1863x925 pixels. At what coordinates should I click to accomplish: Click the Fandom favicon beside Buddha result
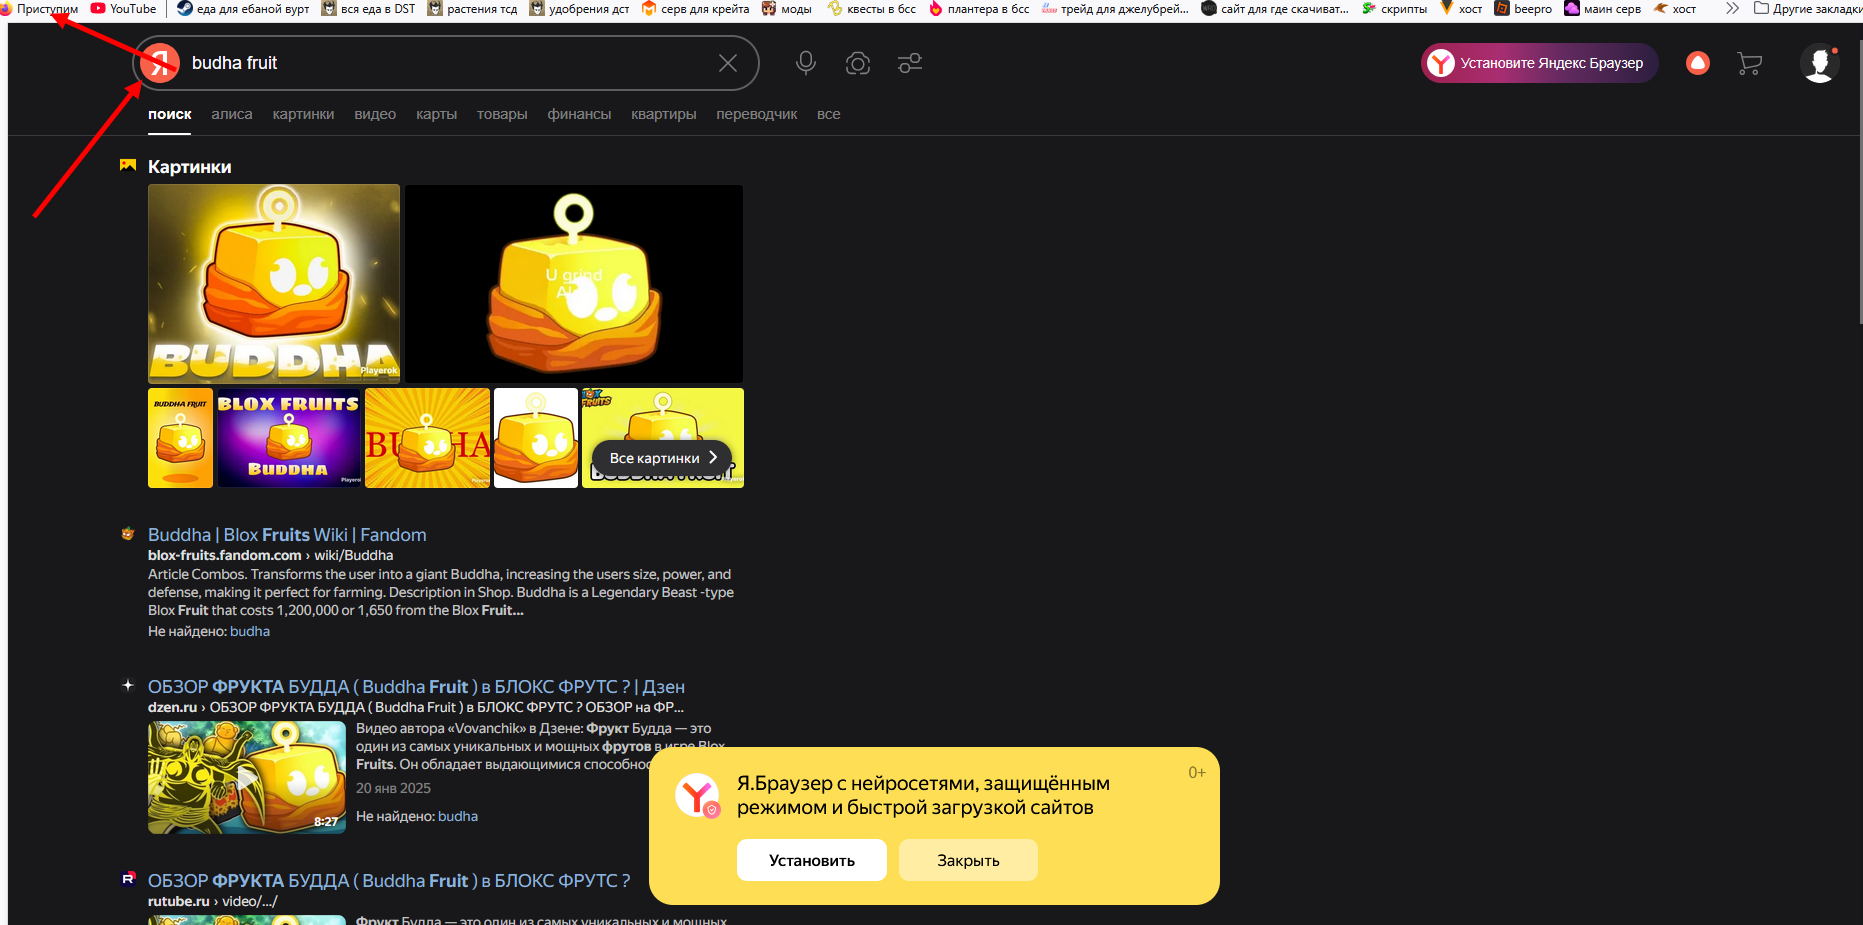click(x=128, y=534)
